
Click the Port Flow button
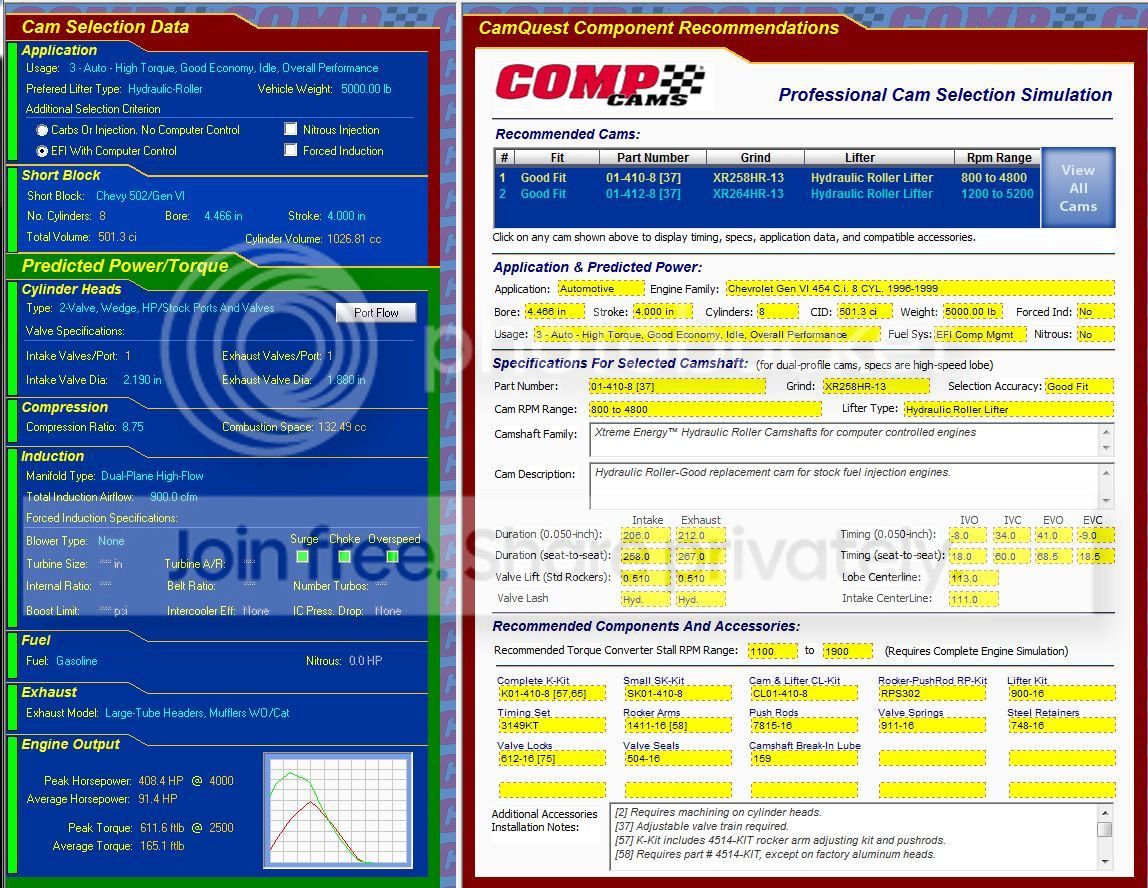(376, 313)
